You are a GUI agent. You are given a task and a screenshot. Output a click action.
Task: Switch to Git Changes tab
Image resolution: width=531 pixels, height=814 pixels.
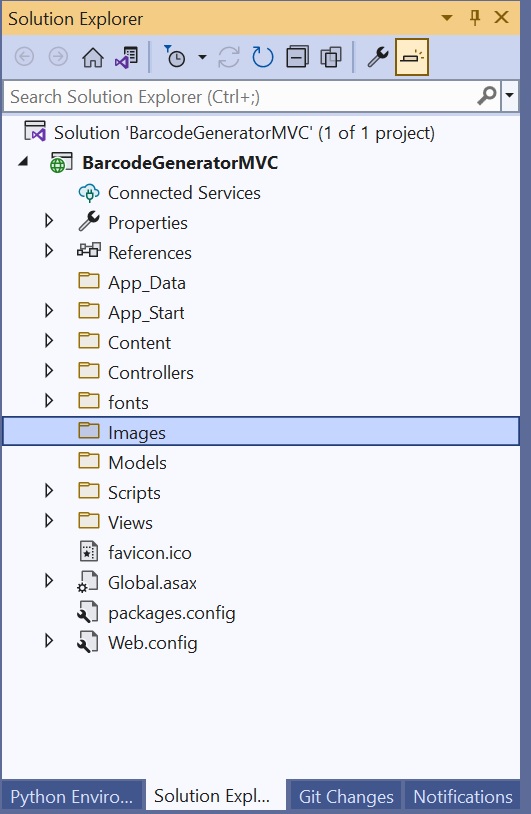click(x=346, y=796)
